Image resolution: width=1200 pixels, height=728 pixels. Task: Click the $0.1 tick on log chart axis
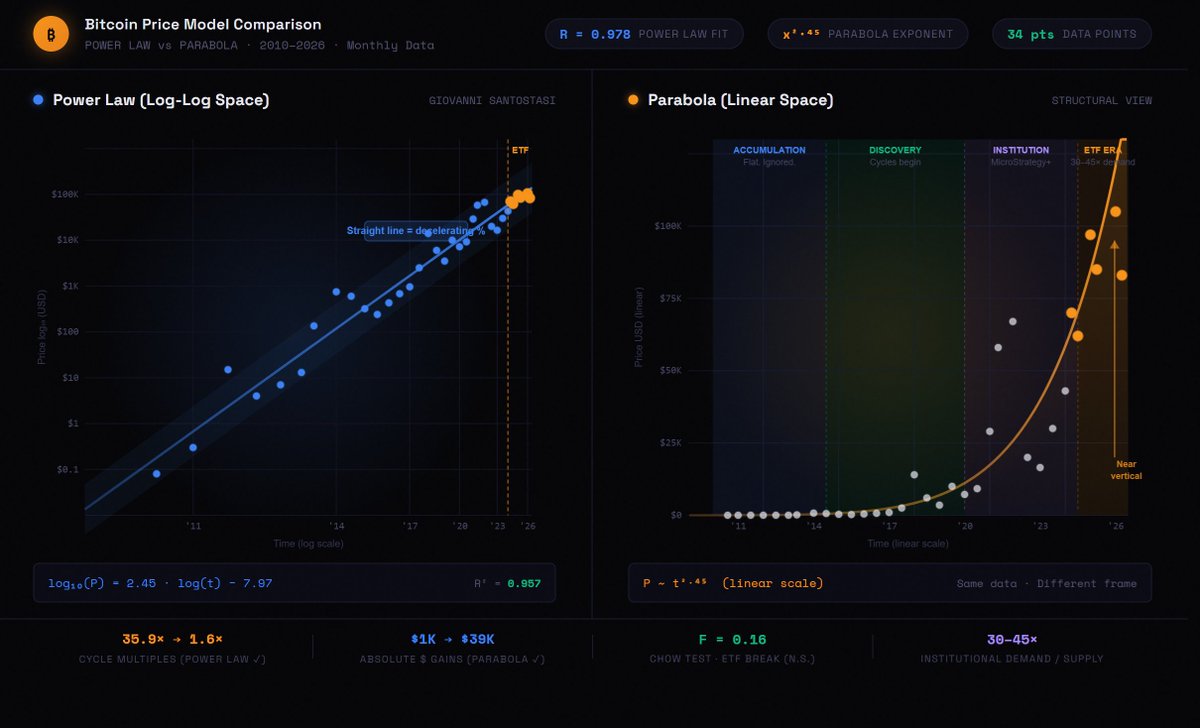point(68,469)
